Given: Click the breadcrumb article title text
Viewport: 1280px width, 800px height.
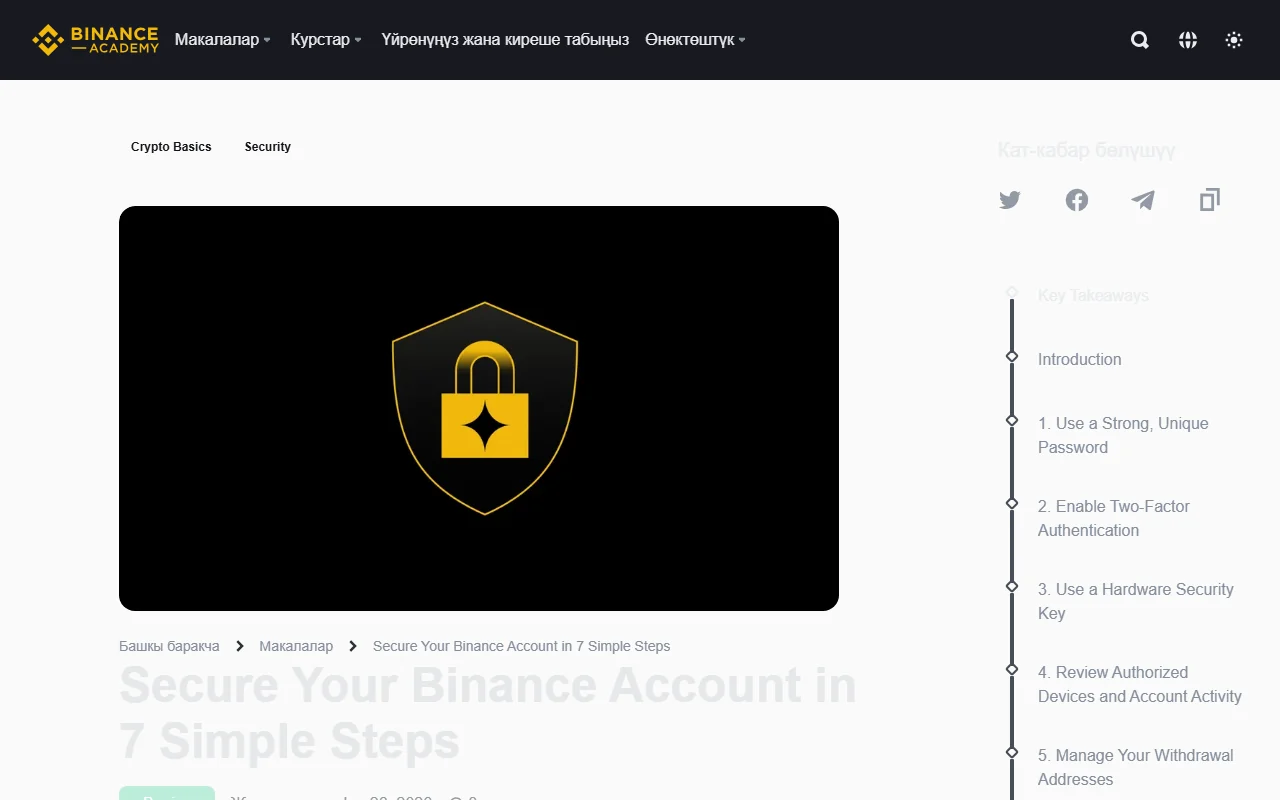Looking at the screenshot, I should [x=521, y=646].
